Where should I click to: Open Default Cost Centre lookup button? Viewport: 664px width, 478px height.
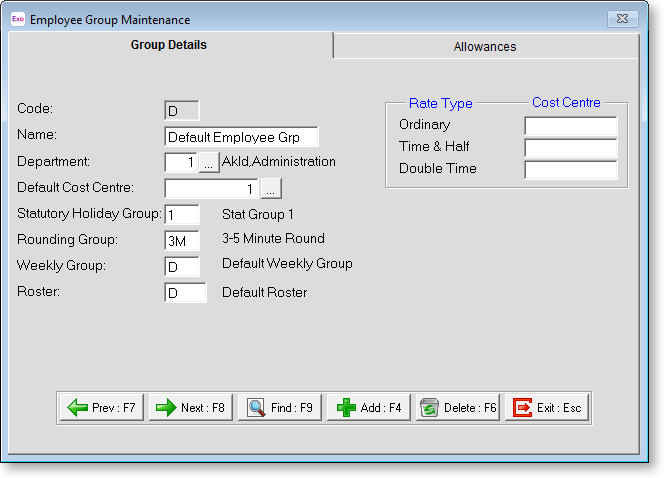point(272,188)
